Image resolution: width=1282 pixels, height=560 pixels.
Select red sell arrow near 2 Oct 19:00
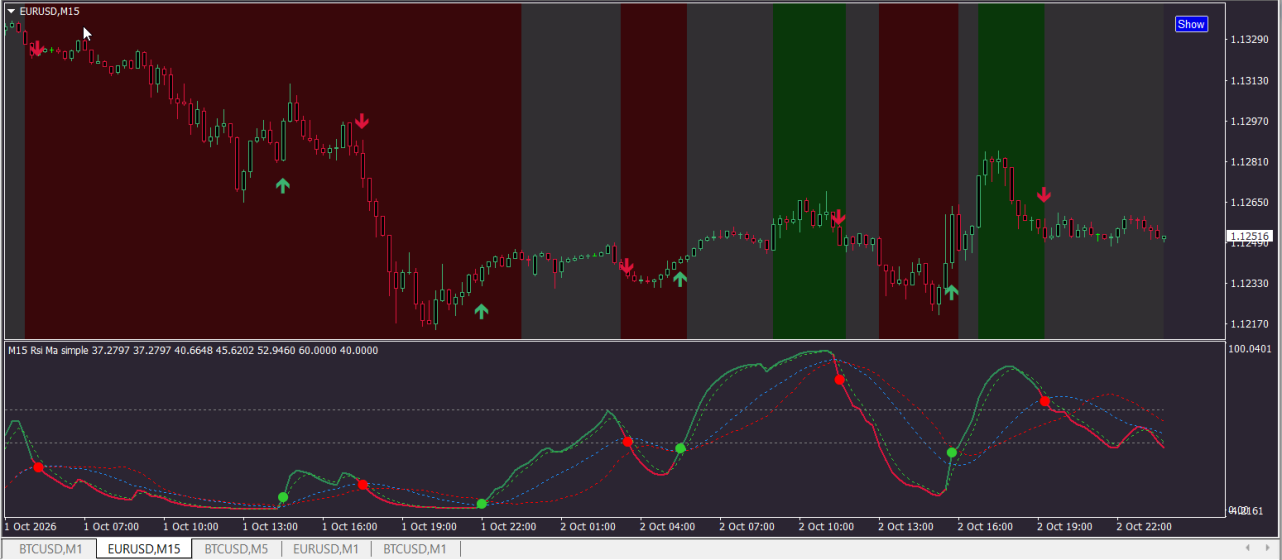click(x=1043, y=194)
